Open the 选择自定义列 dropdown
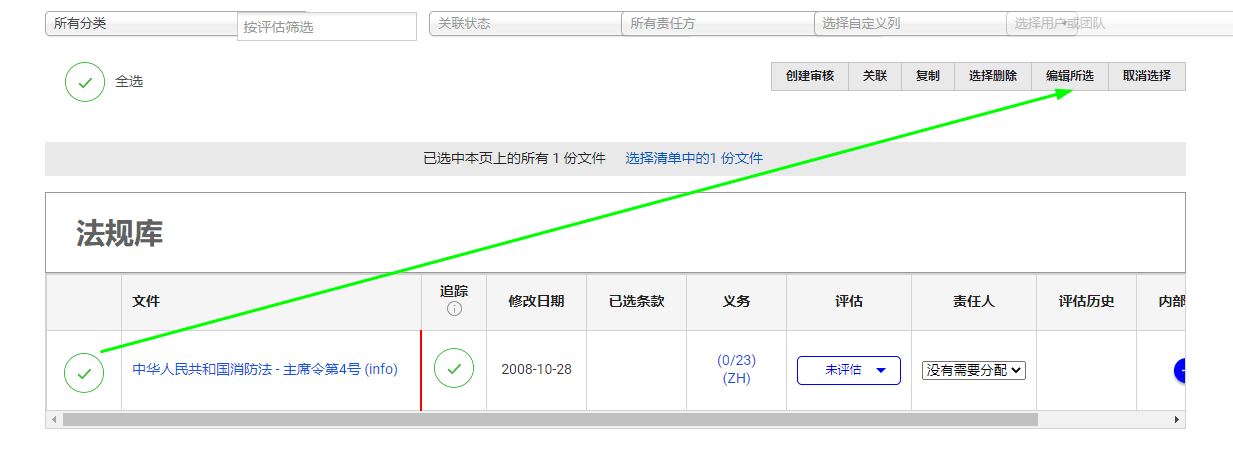 909,24
